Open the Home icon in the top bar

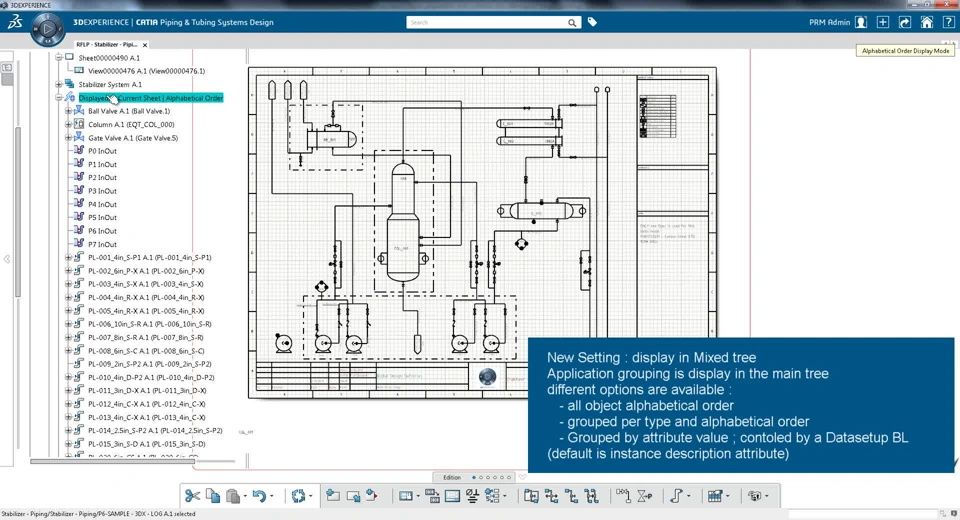927,22
